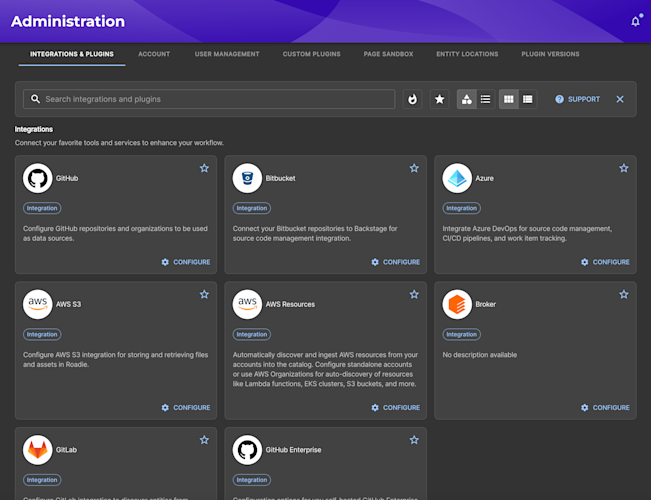Click the Integration tag on Bitbucket card

point(252,208)
